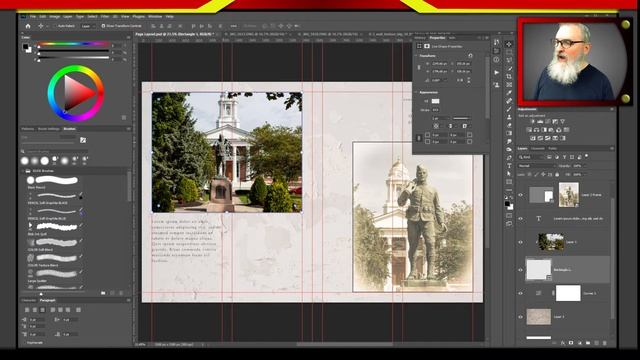Image resolution: width=640 pixels, height=360 pixels.
Task: Open the File menu
Action: 33,16
